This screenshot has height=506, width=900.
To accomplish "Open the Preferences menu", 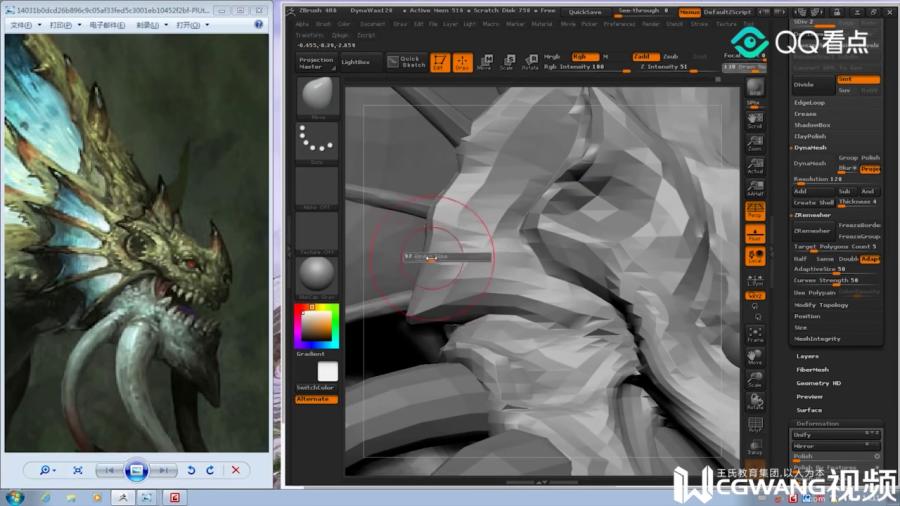I will coord(619,24).
